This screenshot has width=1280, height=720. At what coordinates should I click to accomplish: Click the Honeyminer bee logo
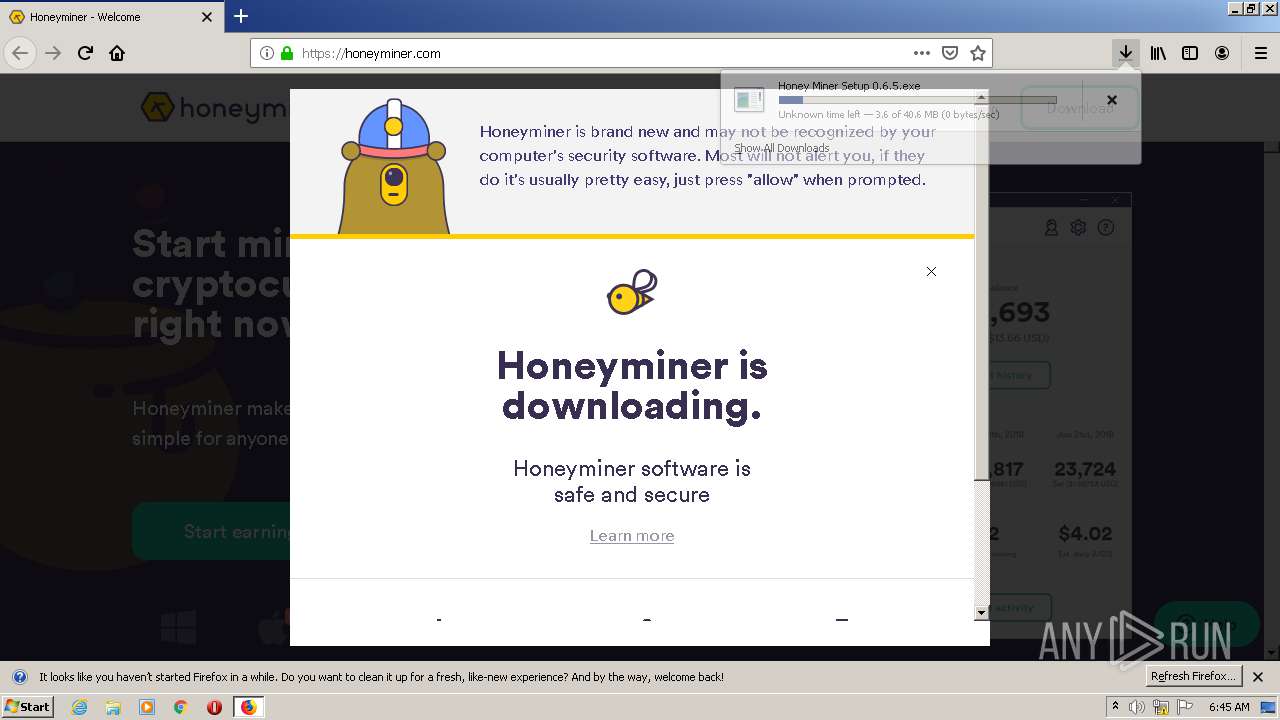click(x=632, y=292)
